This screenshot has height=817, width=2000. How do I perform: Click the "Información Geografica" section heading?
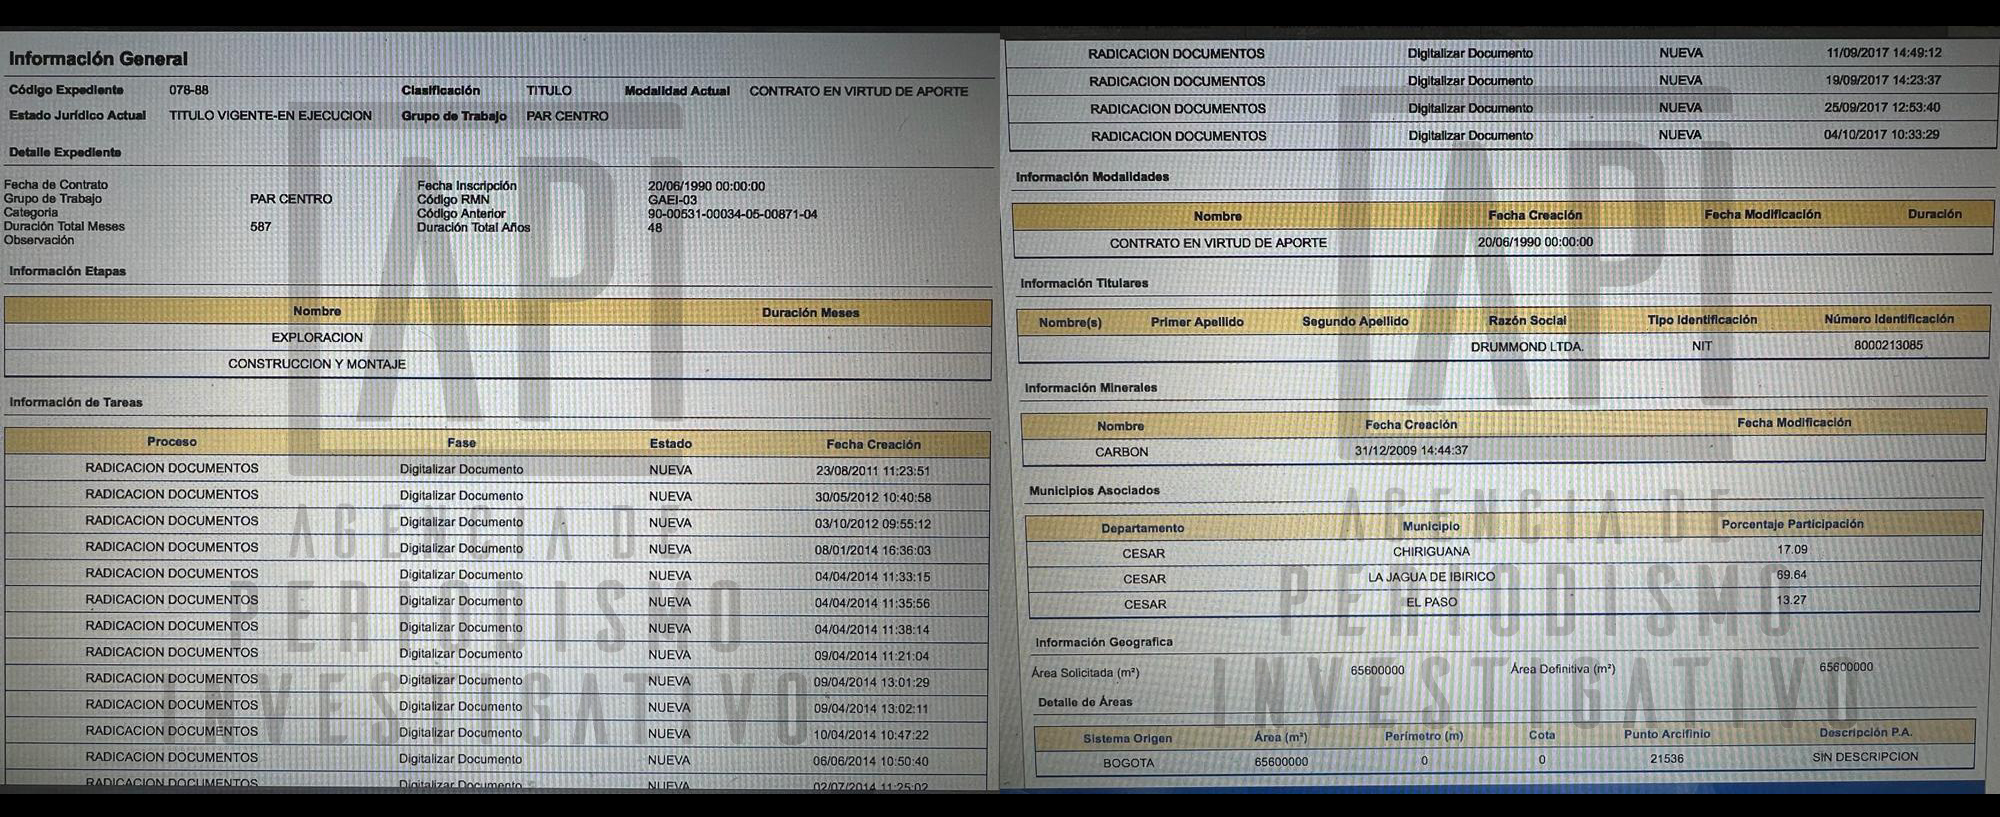click(x=1104, y=642)
